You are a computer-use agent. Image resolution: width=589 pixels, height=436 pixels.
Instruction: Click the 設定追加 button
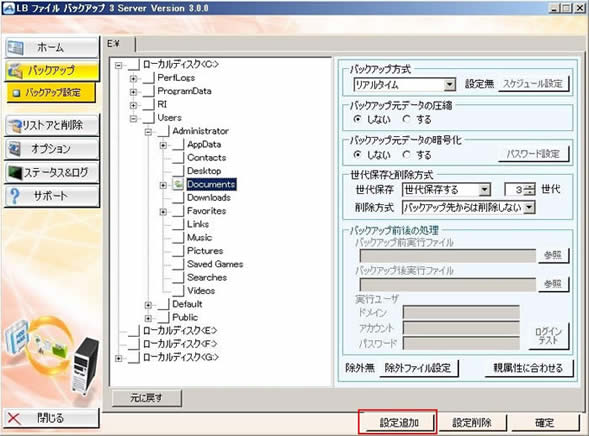[399, 422]
